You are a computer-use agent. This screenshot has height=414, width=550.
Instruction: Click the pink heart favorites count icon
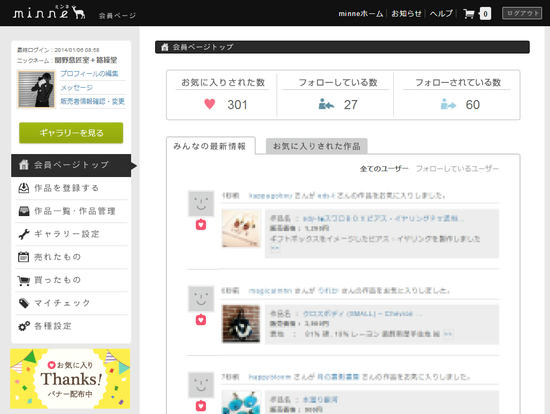pos(209,104)
